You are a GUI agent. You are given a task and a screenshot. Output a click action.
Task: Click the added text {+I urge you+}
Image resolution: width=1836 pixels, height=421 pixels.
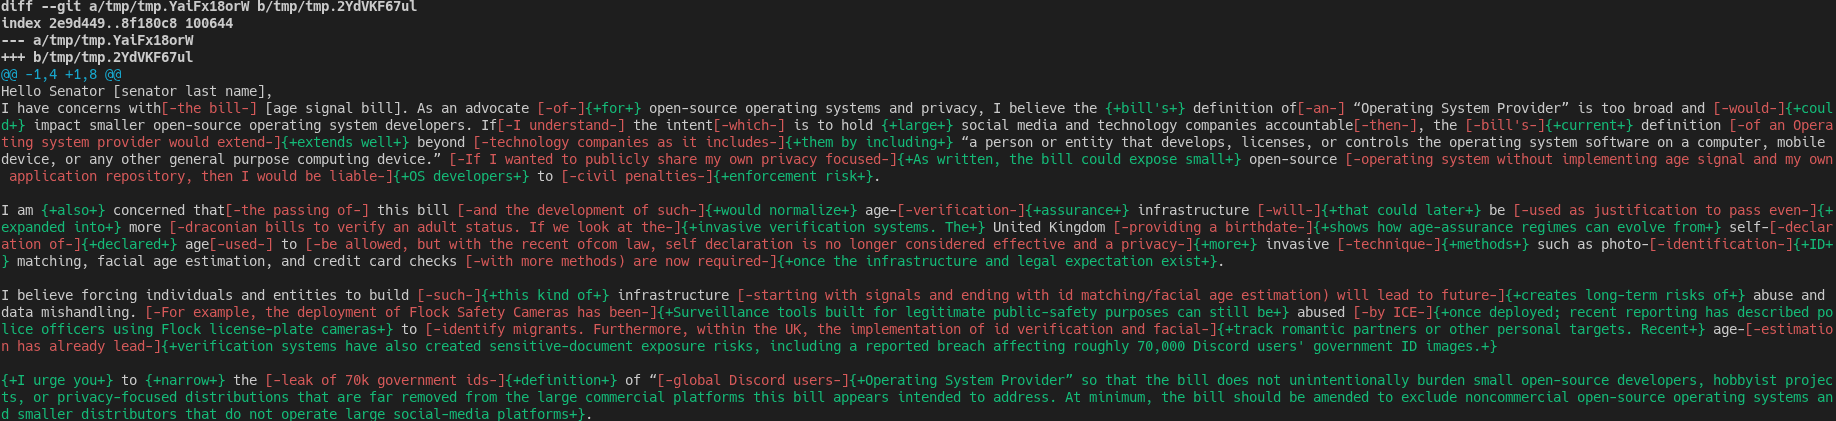(x=57, y=380)
